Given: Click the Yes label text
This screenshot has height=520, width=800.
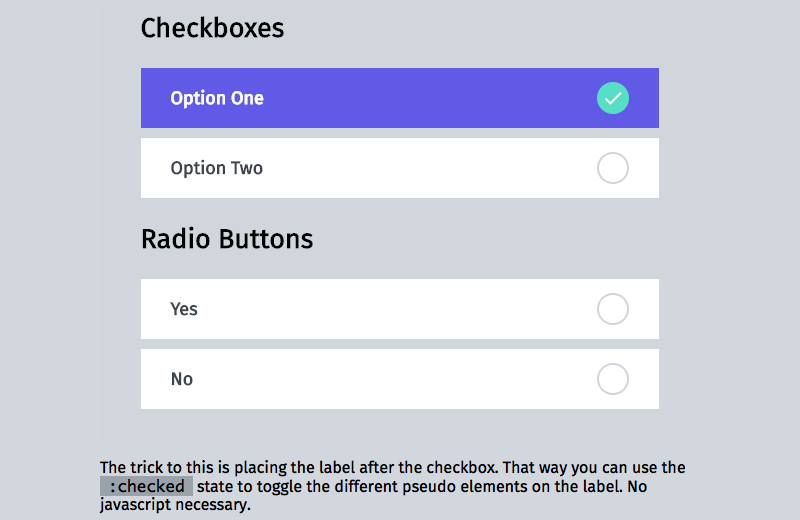Looking at the screenshot, I should click(x=184, y=309).
